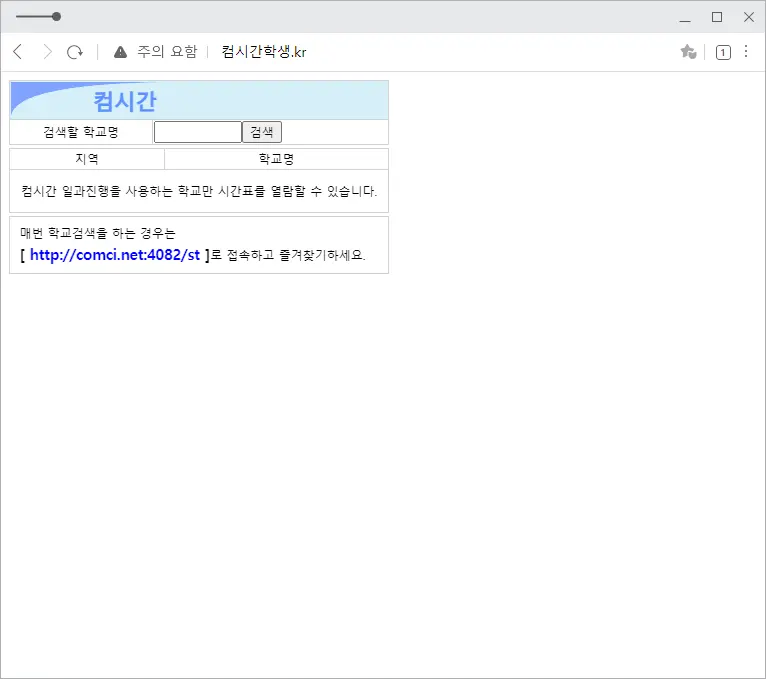Screen dimensions: 766x679
Task: Close the browser window
Action: pyautogui.click(x=749, y=17)
